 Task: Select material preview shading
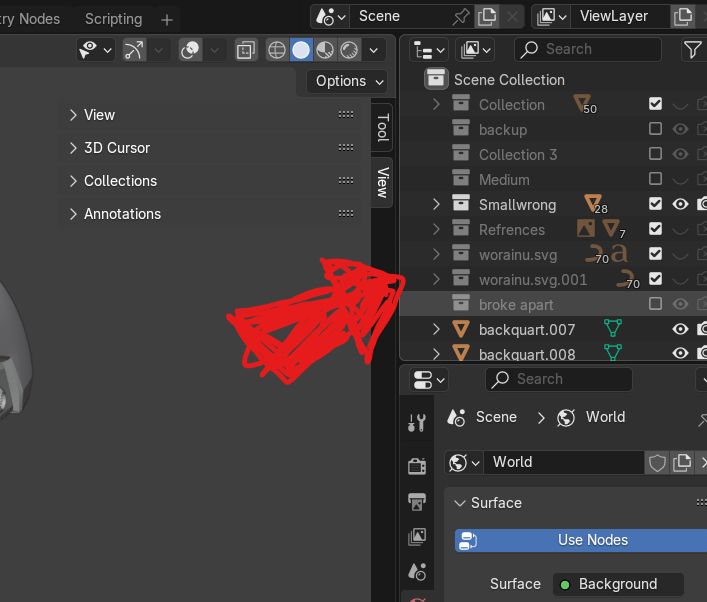[x=325, y=50]
